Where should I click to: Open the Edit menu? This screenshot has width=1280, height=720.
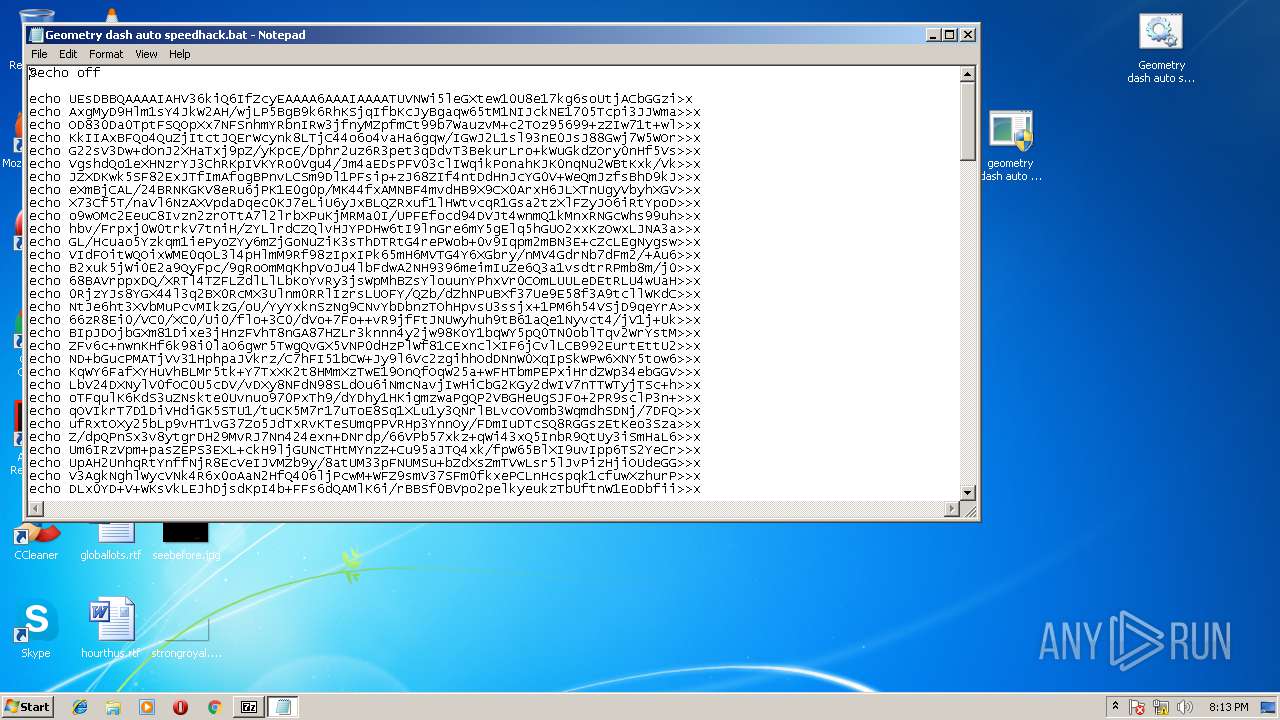point(68,54)
